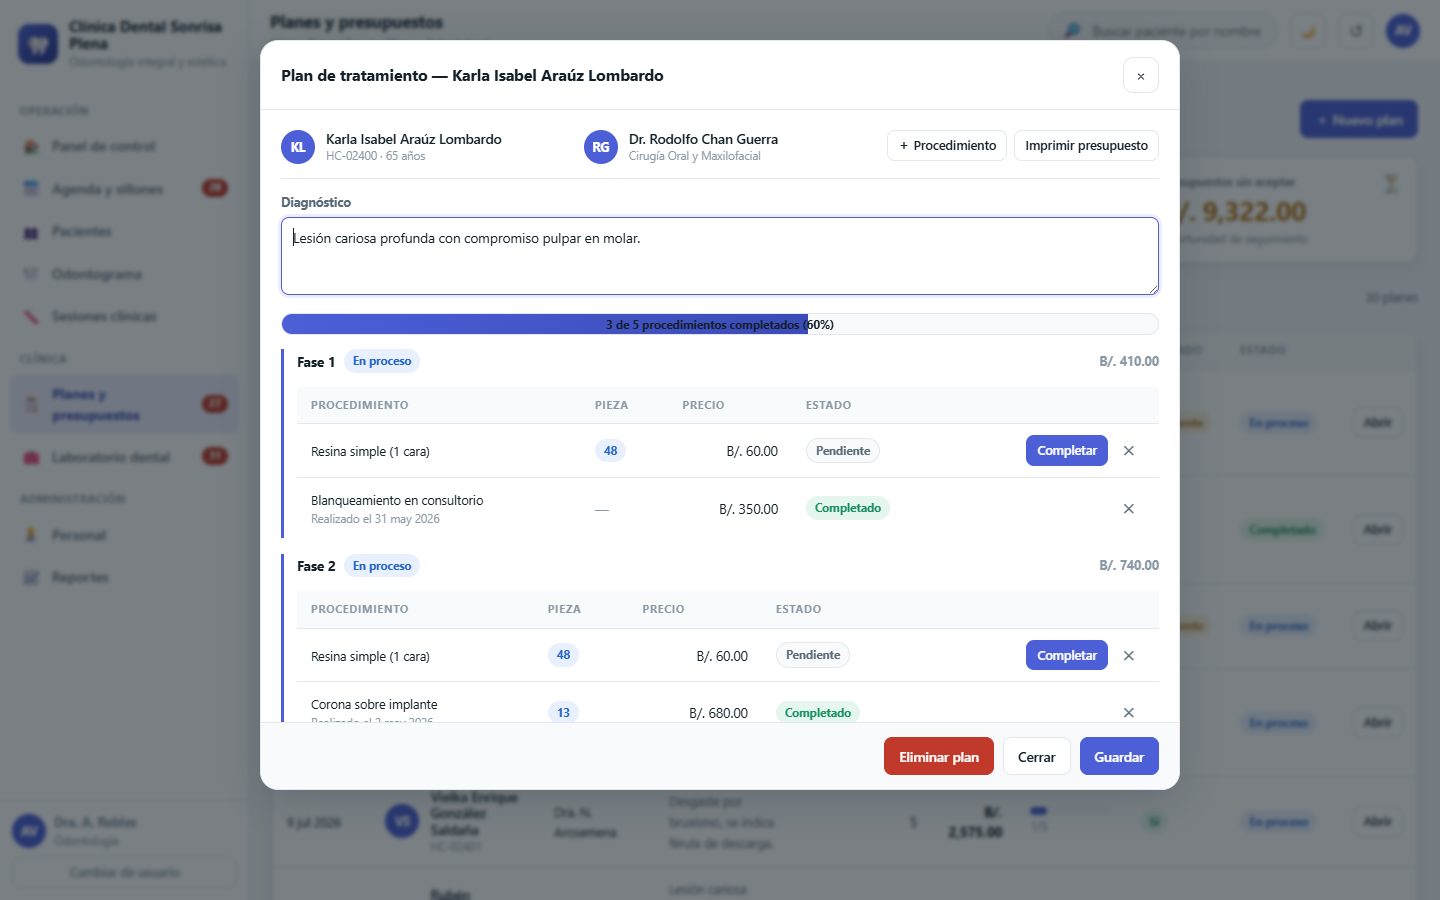Click Dr. Rodolfo Chan Guerra name
The width and height of the screenshot is (1440, 900).
click(x=703, y=139)
